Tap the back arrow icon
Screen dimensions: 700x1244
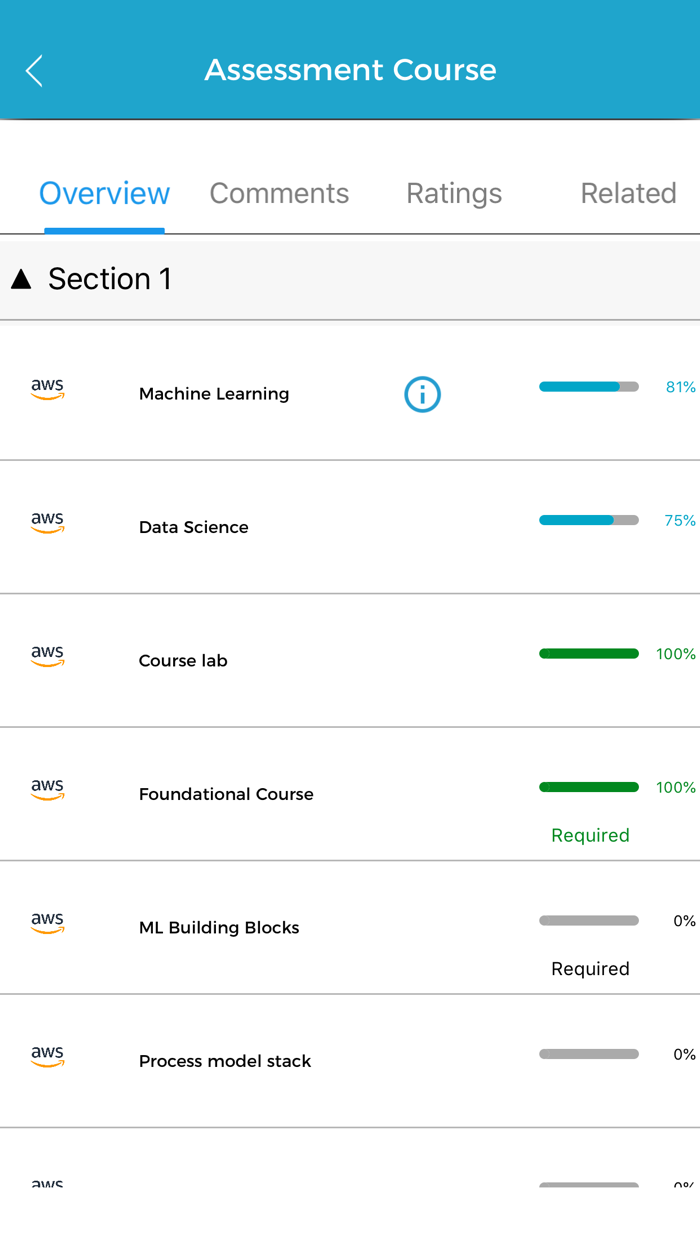pyautogui.click(x=34, y=71)
